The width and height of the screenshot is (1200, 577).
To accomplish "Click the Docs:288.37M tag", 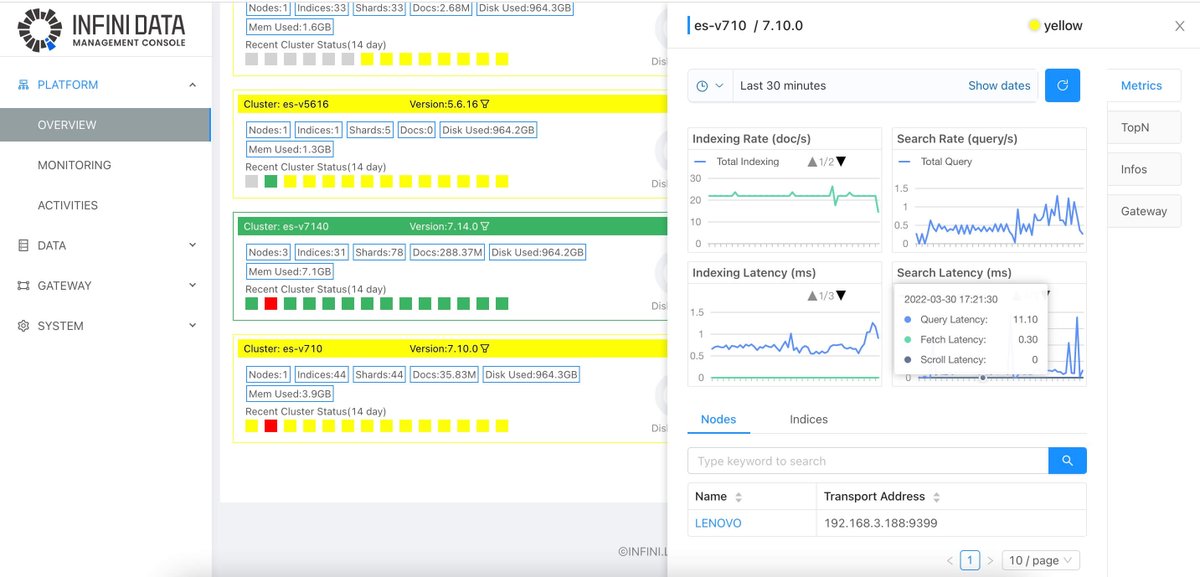I will point(445,253).
